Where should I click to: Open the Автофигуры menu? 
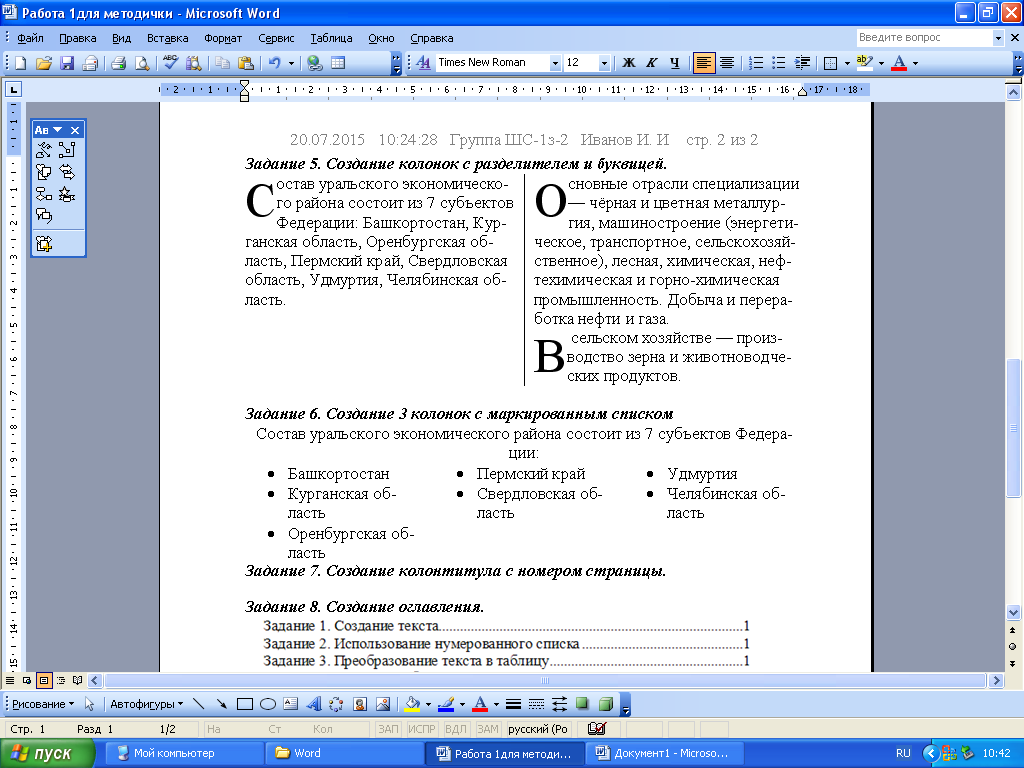[146, 704]
